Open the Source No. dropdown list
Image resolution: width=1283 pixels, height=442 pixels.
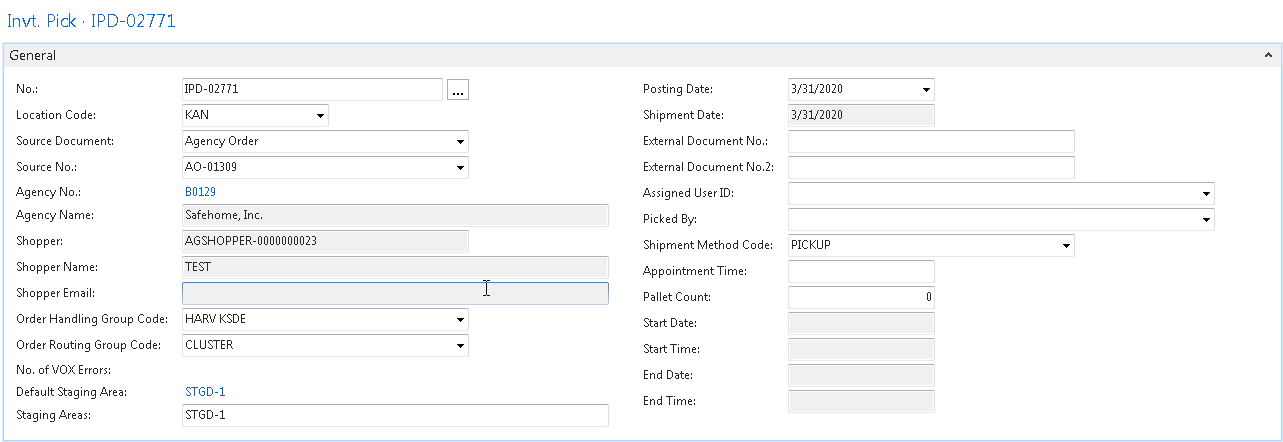click(460, 168)
